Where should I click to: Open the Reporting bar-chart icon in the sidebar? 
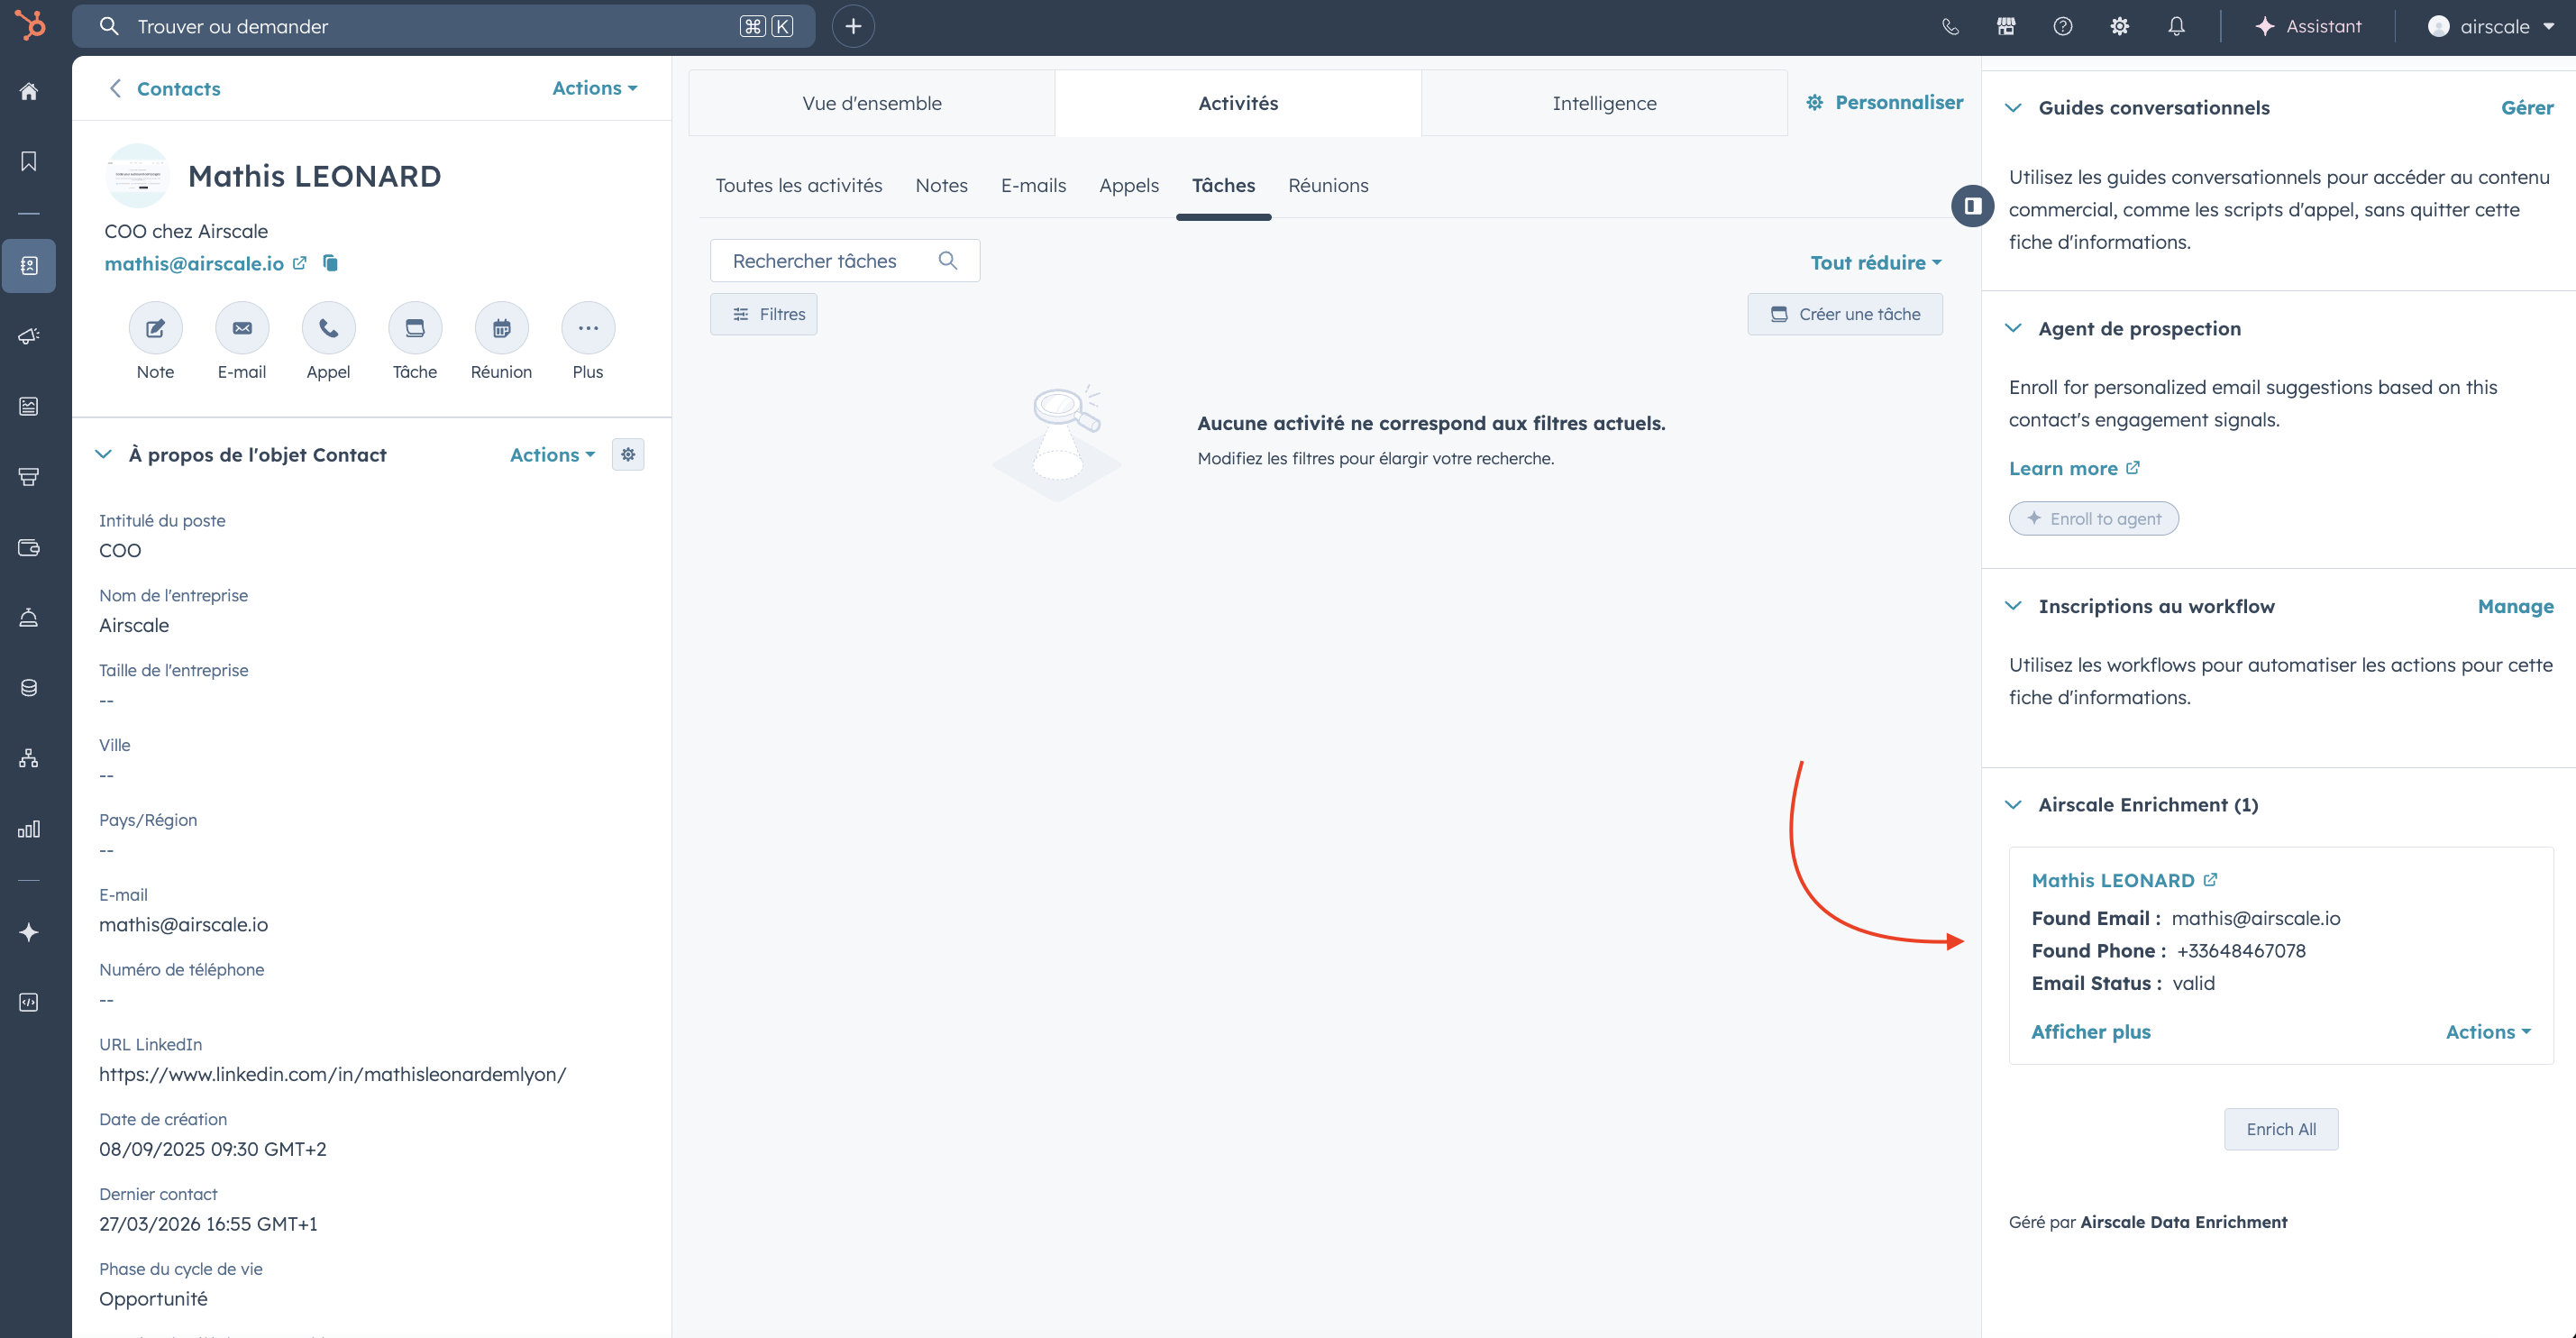[x=29, y=828]
